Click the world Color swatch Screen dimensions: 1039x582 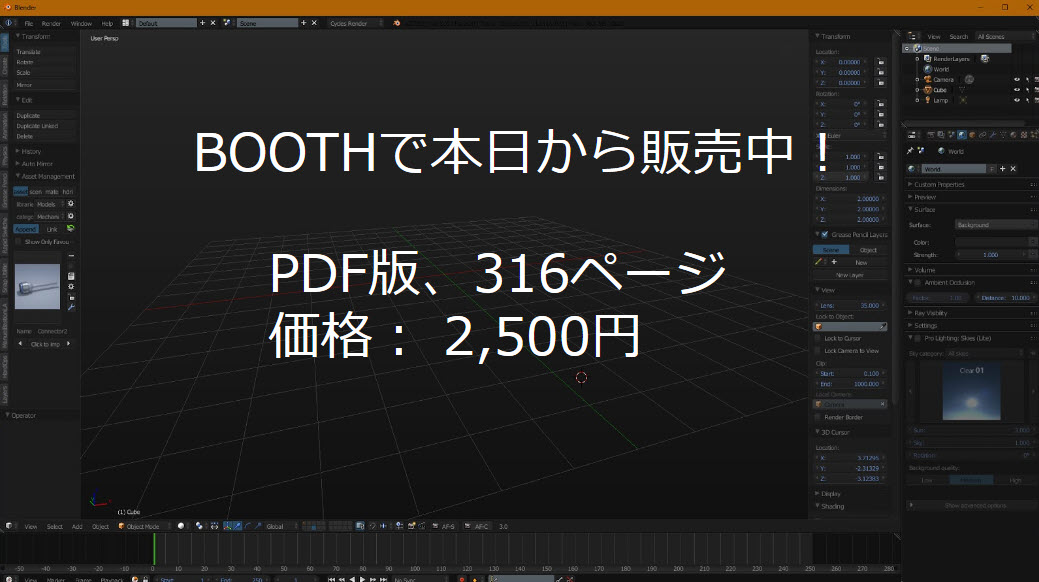pos(991,243)
